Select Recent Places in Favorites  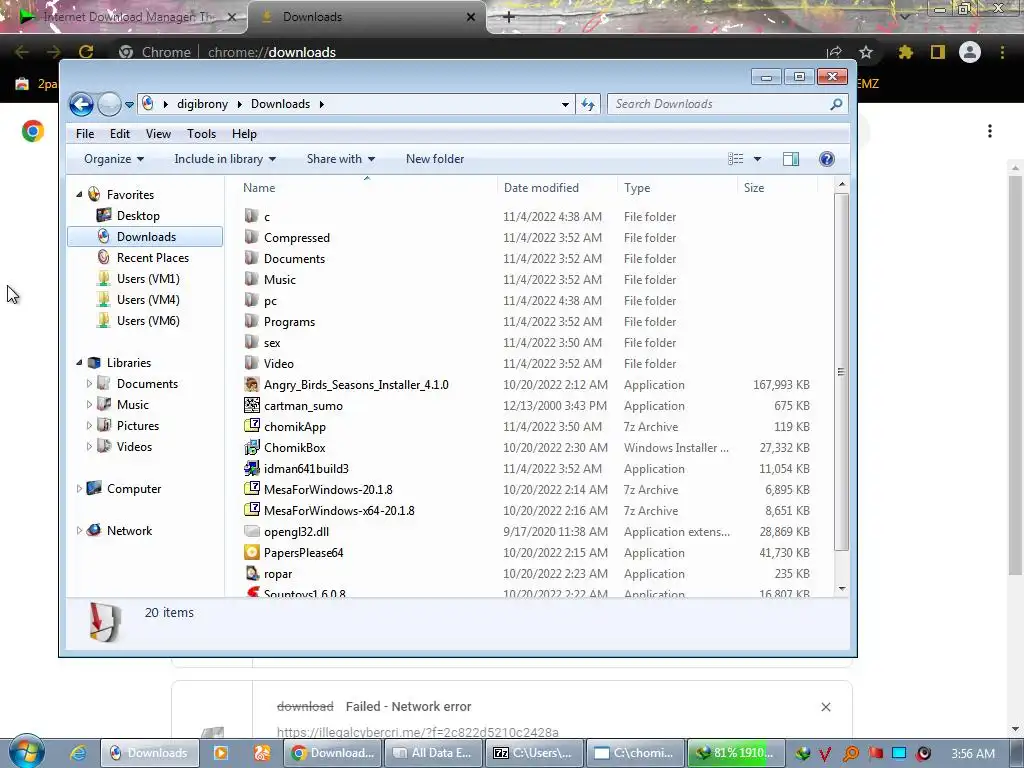pos(152,258)
